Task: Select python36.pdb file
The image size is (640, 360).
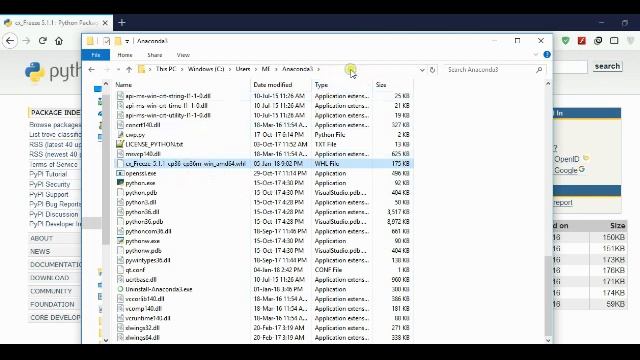Action: [144, 222]
